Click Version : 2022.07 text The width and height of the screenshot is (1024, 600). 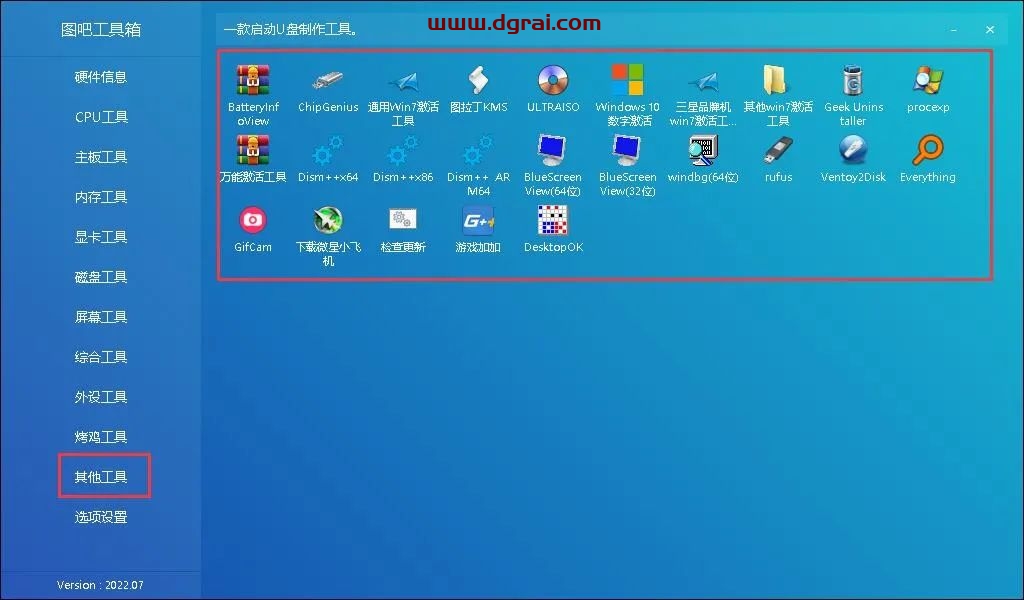100,585
